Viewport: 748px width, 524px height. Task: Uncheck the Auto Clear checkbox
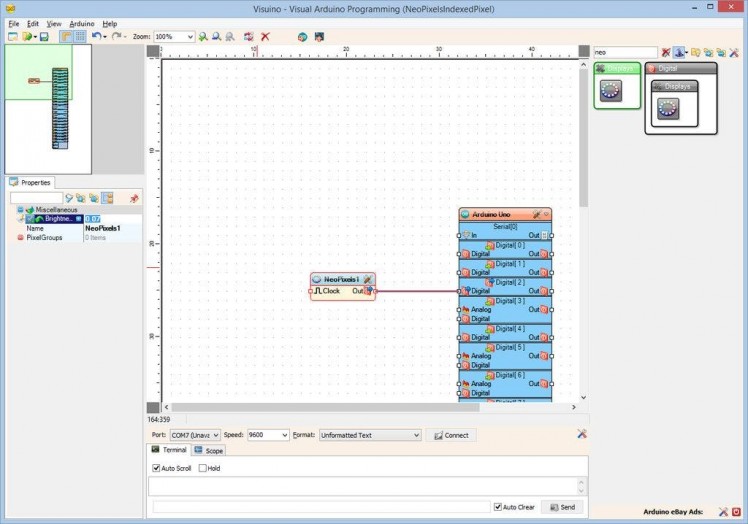point(498,507)
